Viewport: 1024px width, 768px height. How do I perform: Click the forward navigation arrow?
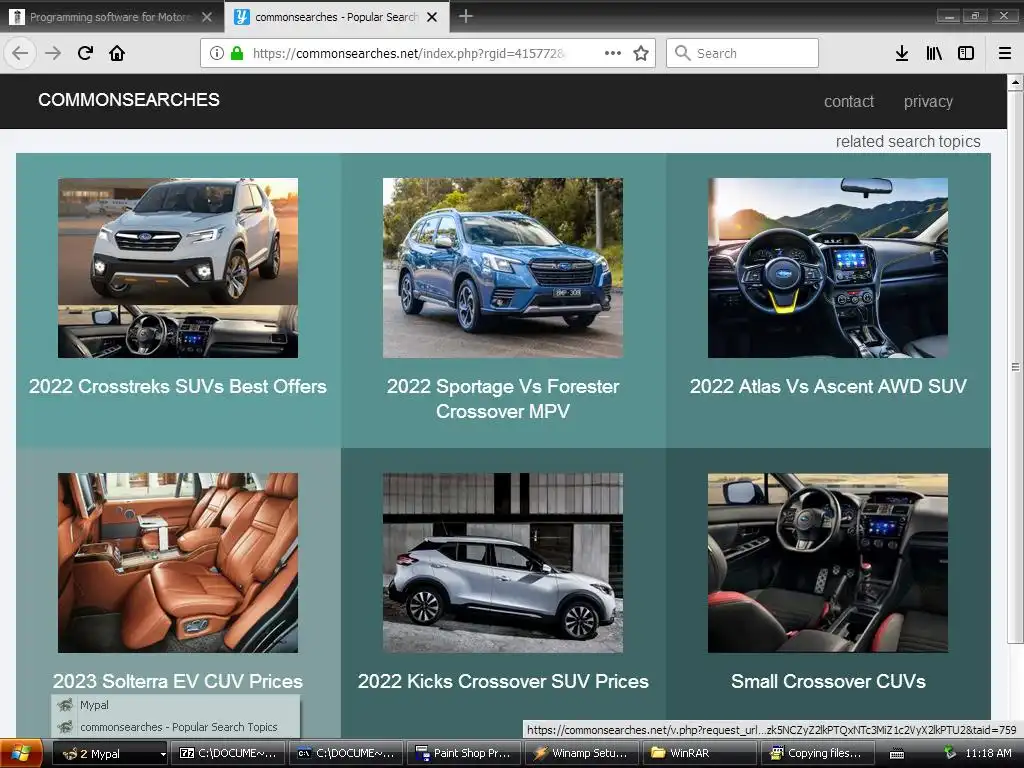pos(53,53)
